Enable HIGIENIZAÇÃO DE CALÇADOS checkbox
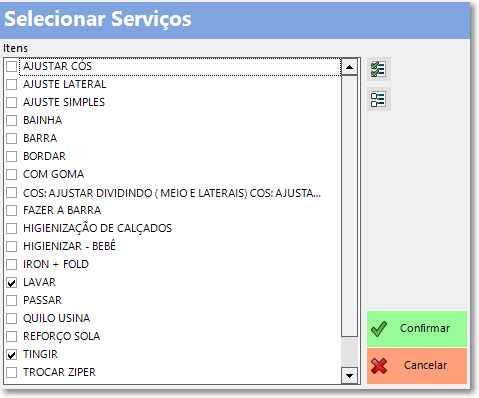Image resolution: width=479 pixels, height=398 pixels. point(12,228)
